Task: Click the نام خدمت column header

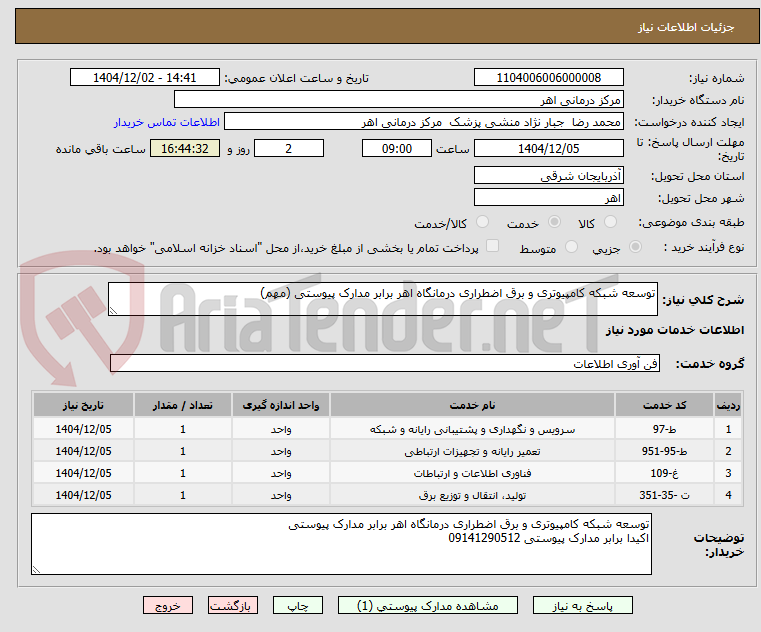Action: (x=472, y=405)
